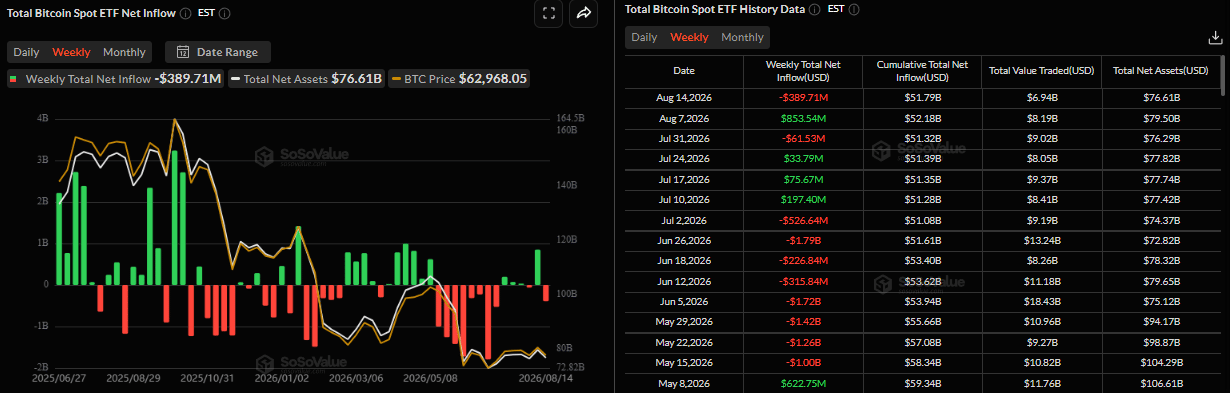Download the ETF history data
1230x393 pixels.
(x=1215, y=38)
